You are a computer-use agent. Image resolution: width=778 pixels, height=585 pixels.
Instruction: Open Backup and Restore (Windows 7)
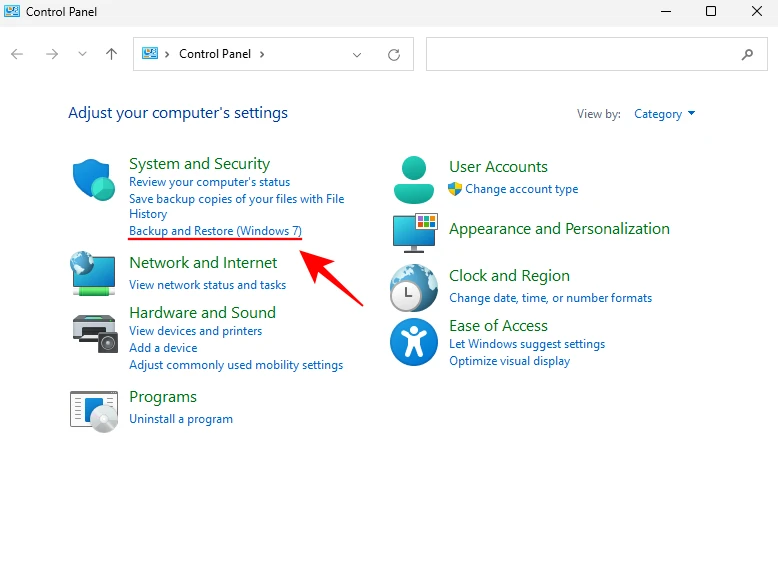[x=215, y=231]
